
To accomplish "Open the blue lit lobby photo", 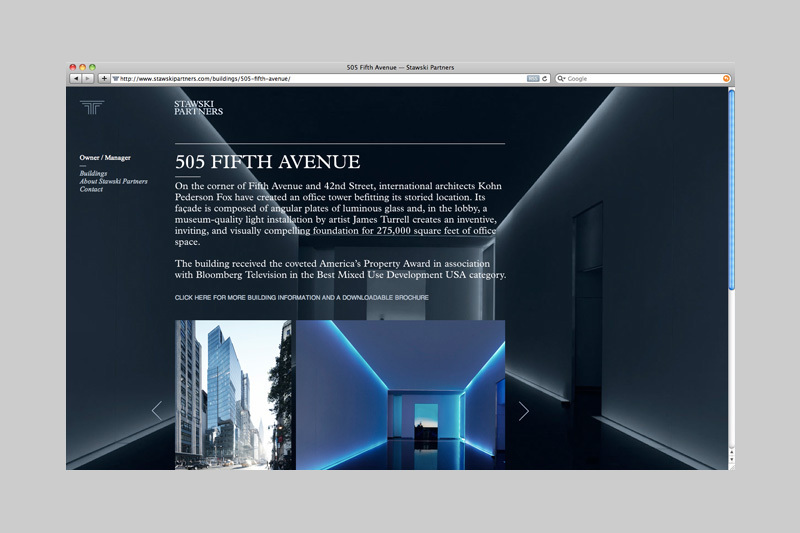I will tap(401, 395).
